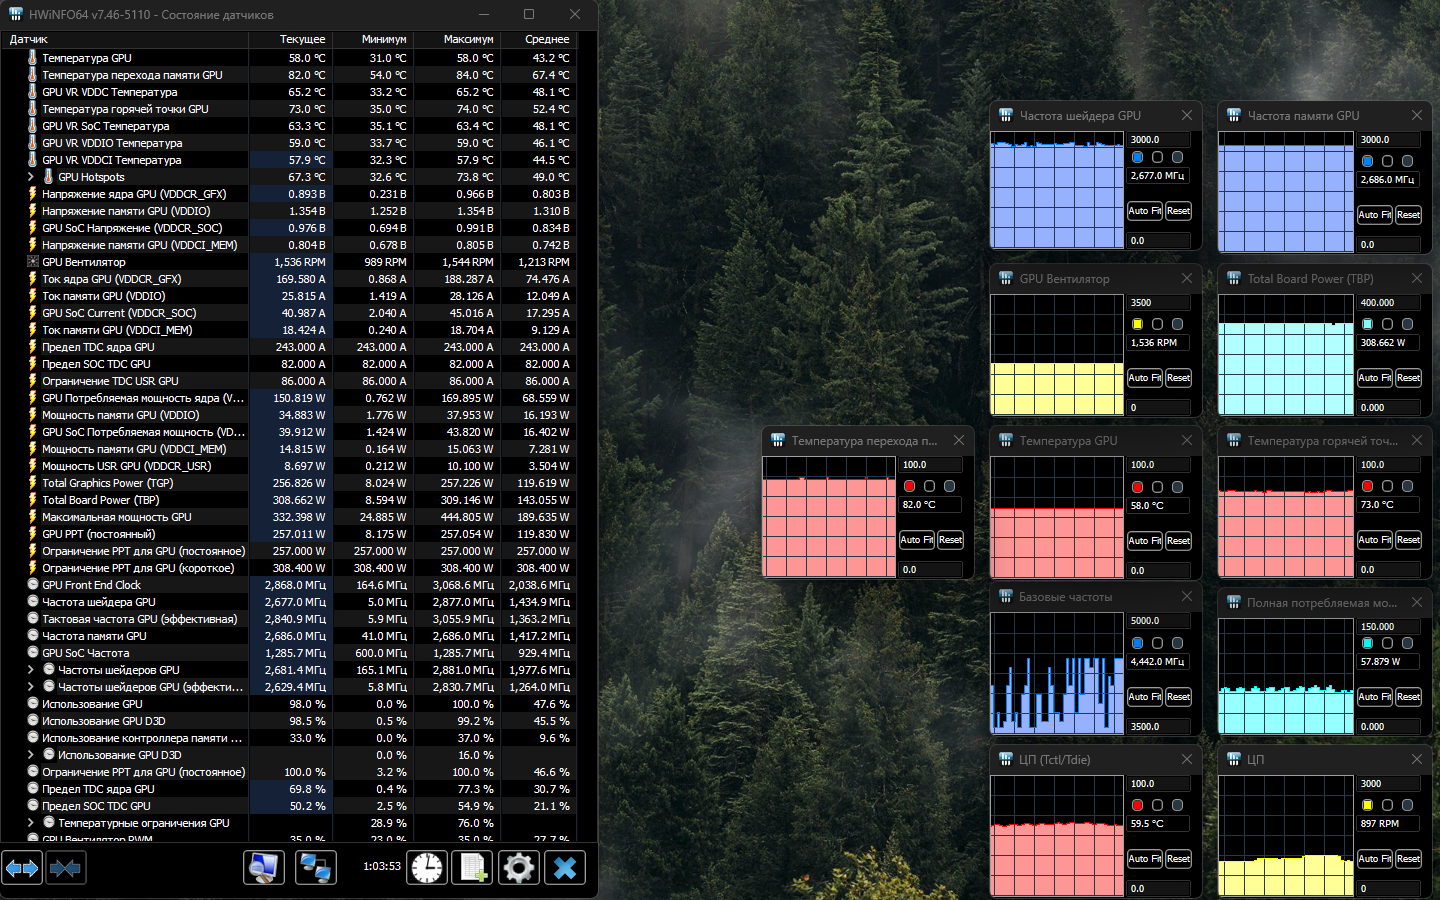The height and width of the screenshot is (900, 1440).
Task: Click lightning icon beside Напряжение ядра GPU
Action: click(x=33, y=194)
